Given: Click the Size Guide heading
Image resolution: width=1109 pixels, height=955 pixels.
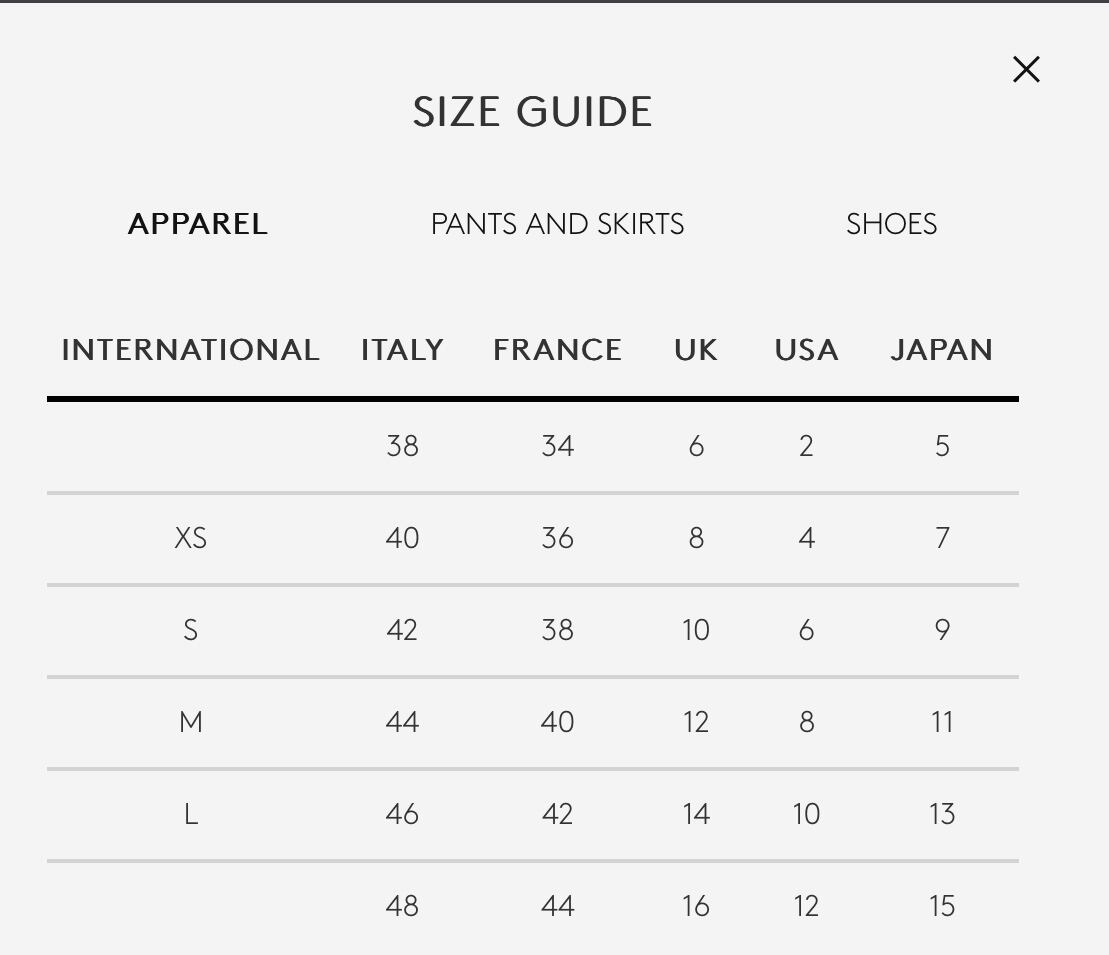Looking at the screenshot, I should click(532, 112).
